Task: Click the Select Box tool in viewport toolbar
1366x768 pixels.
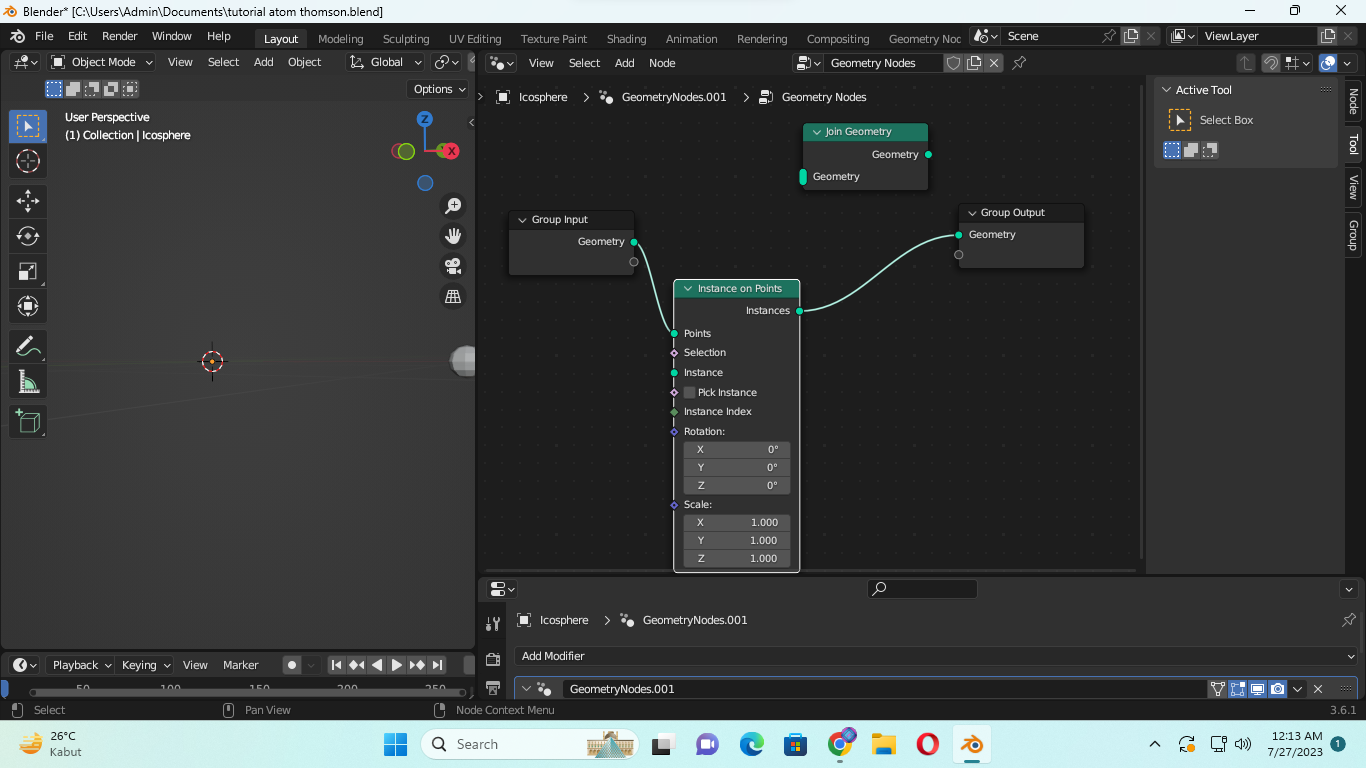Action: point(28,126)
